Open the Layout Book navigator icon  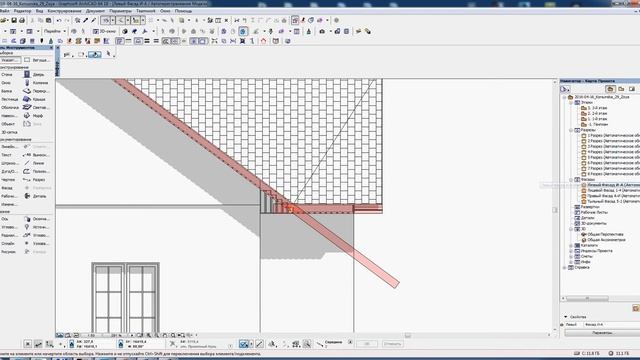click(x=632, y=89)
